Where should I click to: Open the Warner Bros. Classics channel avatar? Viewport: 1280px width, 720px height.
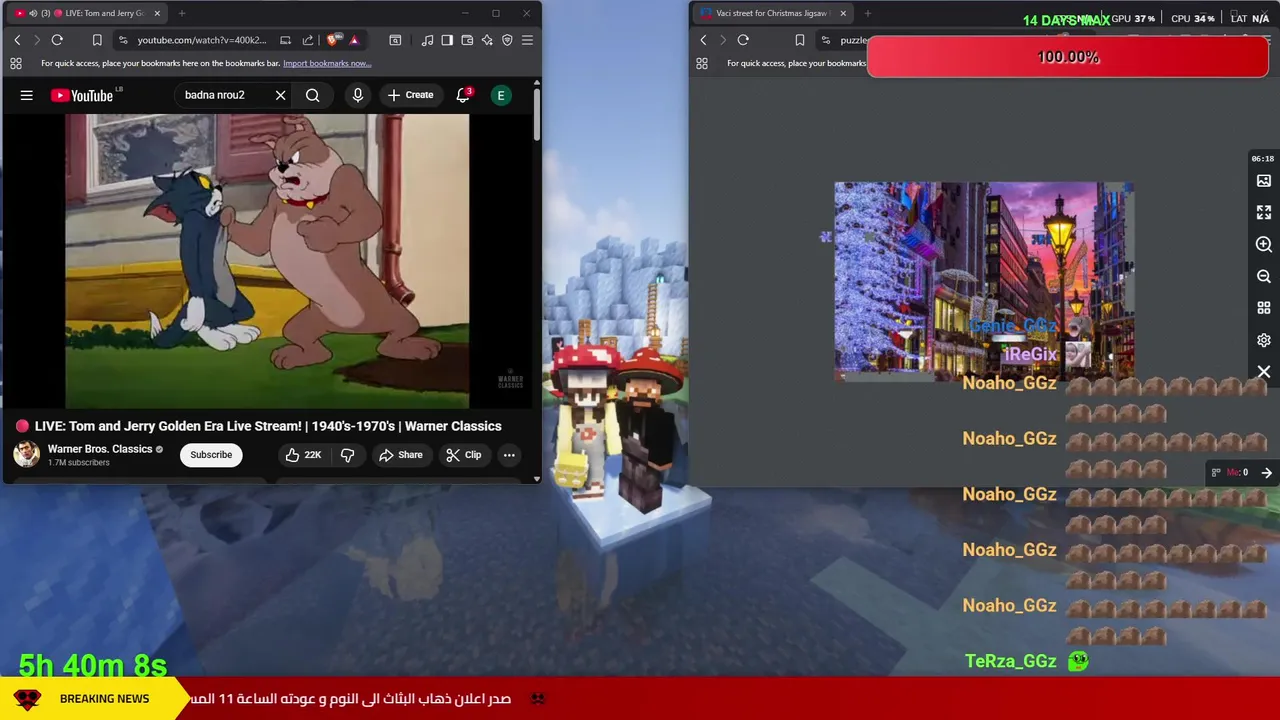click(x=26, y=454)
